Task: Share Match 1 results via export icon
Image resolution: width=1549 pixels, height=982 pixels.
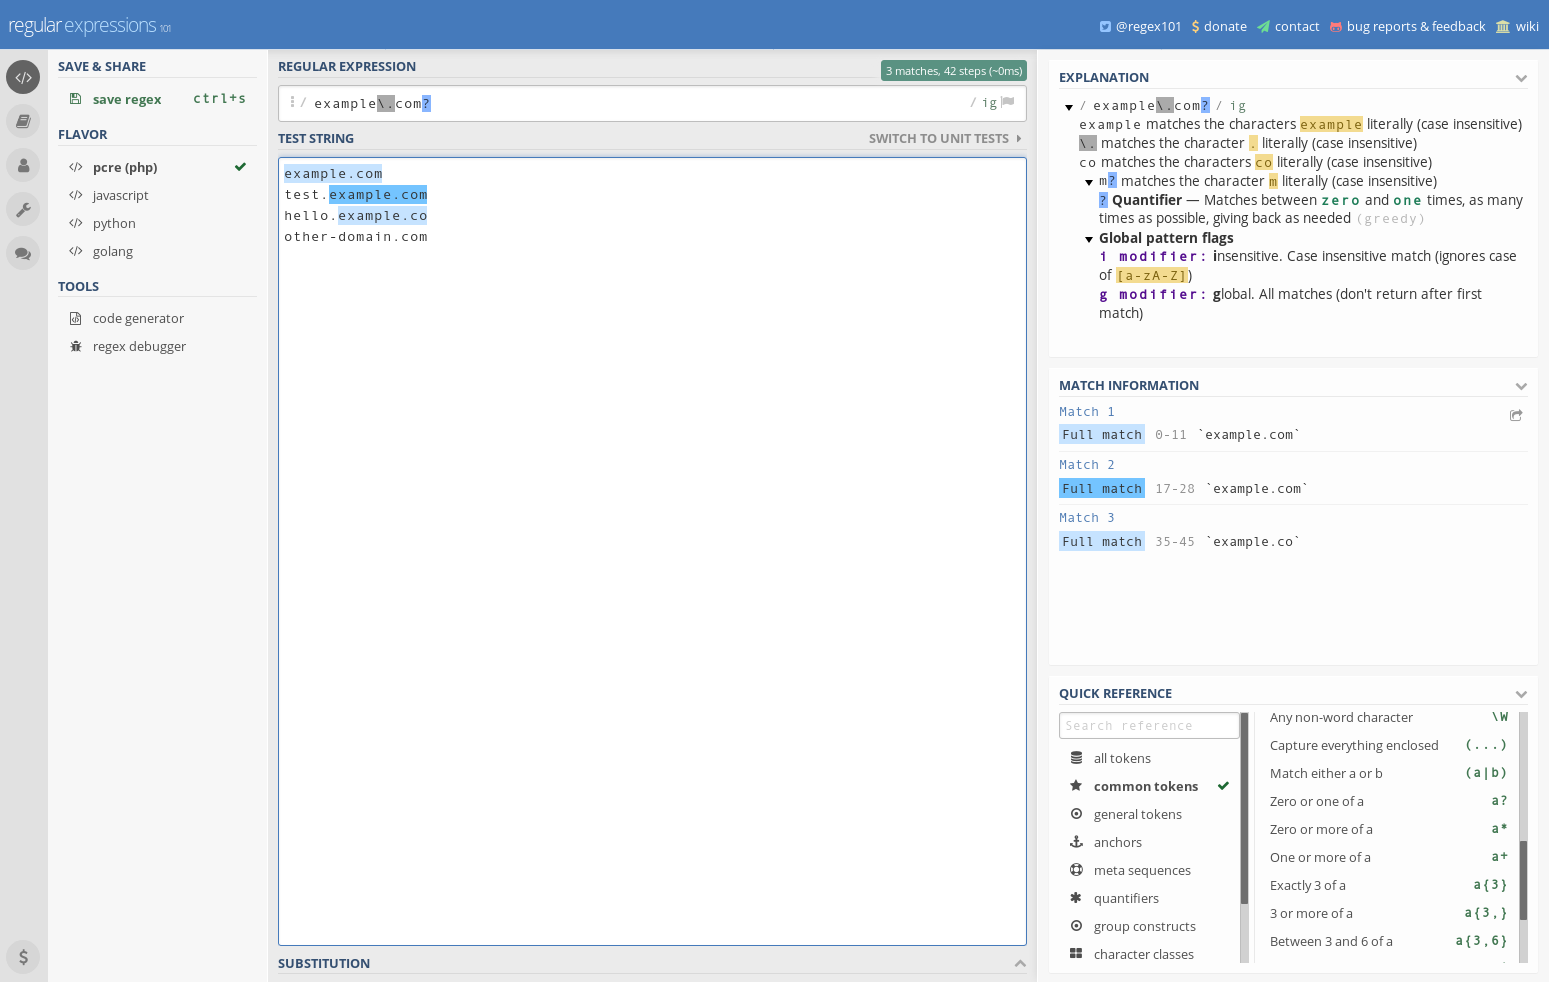Action: [1516, 415]
